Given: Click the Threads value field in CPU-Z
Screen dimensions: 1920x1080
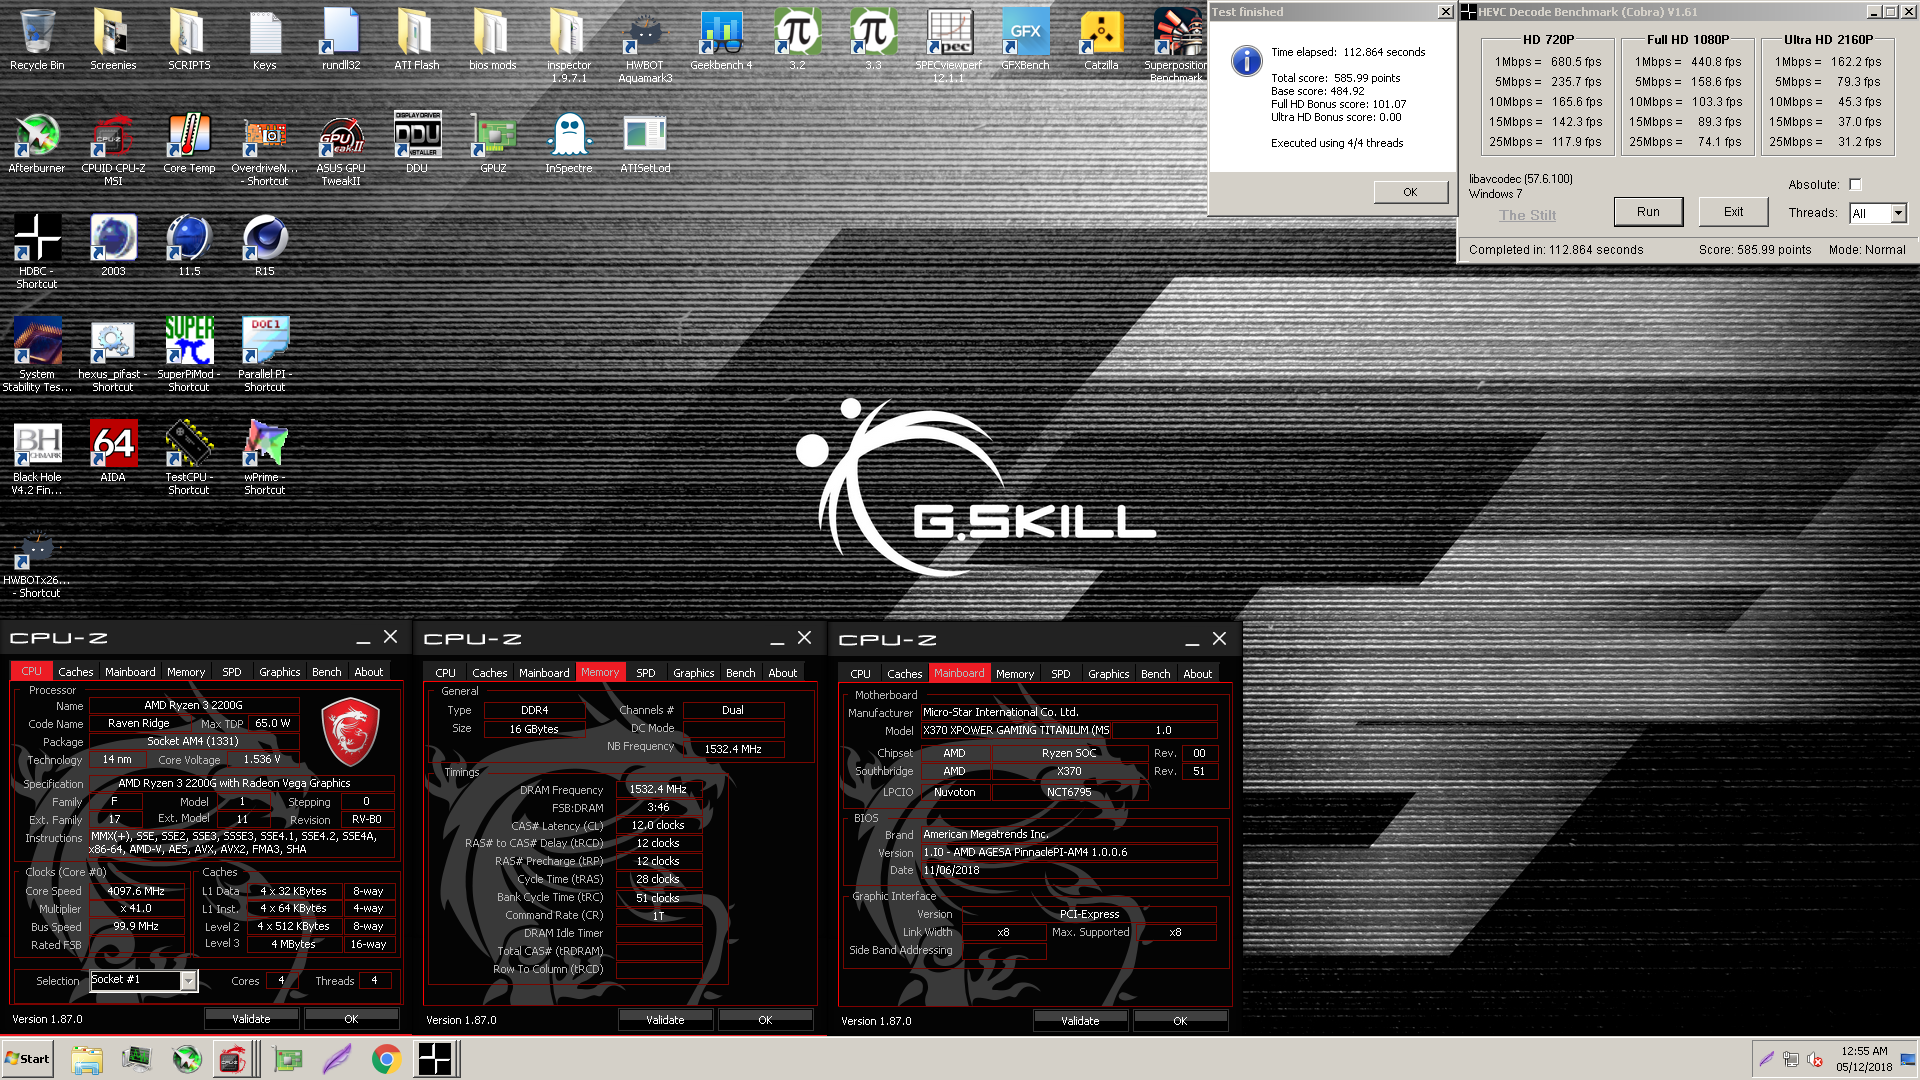Looking at the screenshot, I should point(375,981).
